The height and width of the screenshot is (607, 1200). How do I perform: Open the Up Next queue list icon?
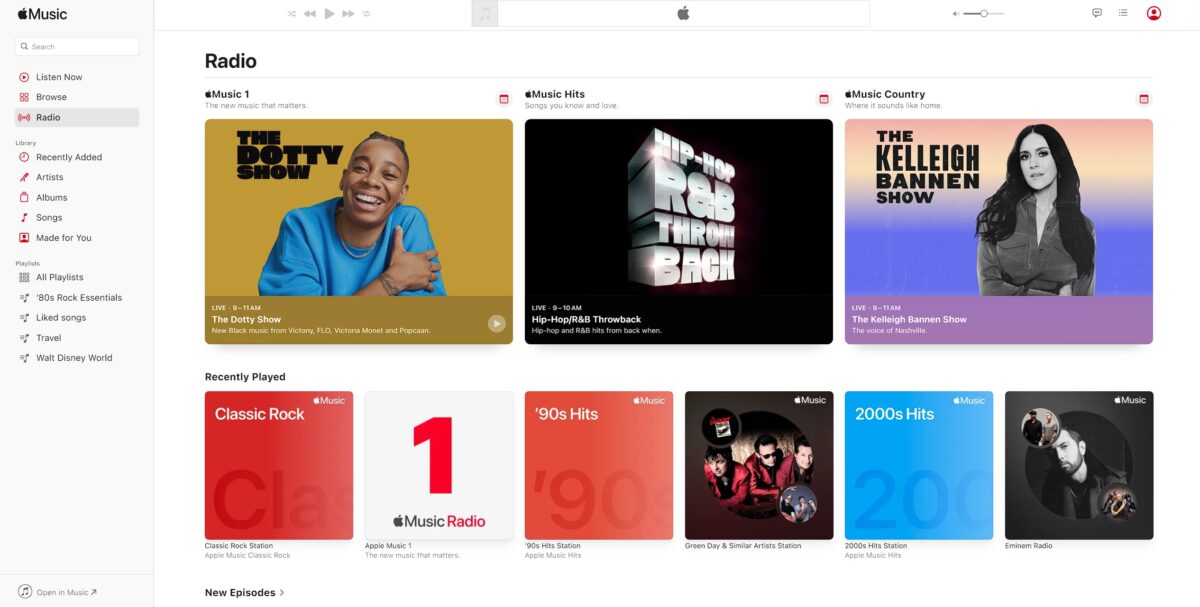pos(1123,13)
